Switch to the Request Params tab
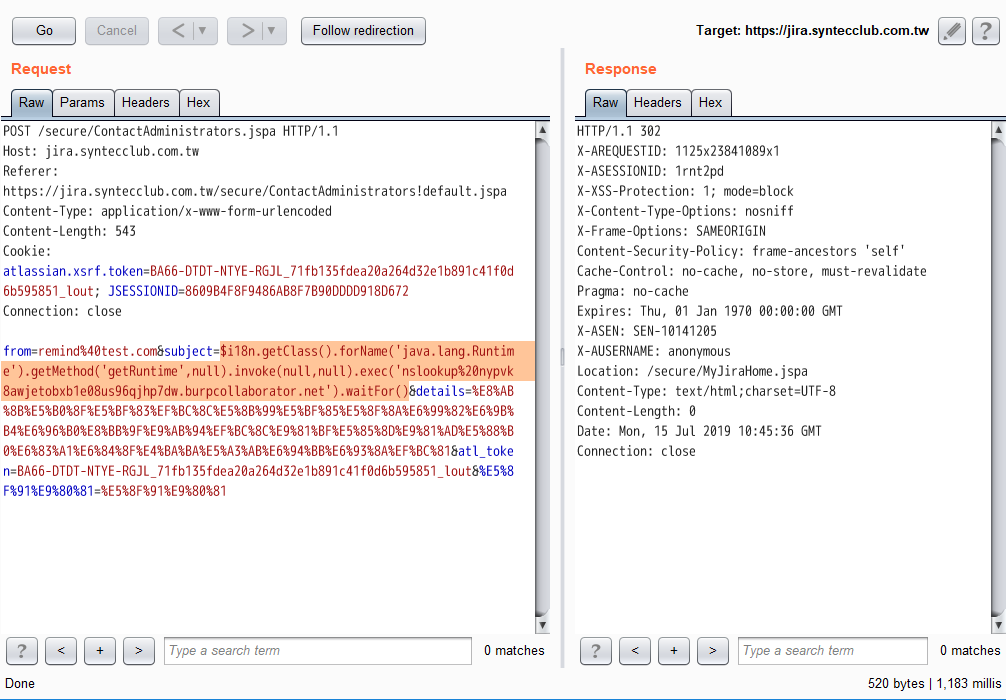The height and width of the screenshot is (700, 1006). click(82, 103)
